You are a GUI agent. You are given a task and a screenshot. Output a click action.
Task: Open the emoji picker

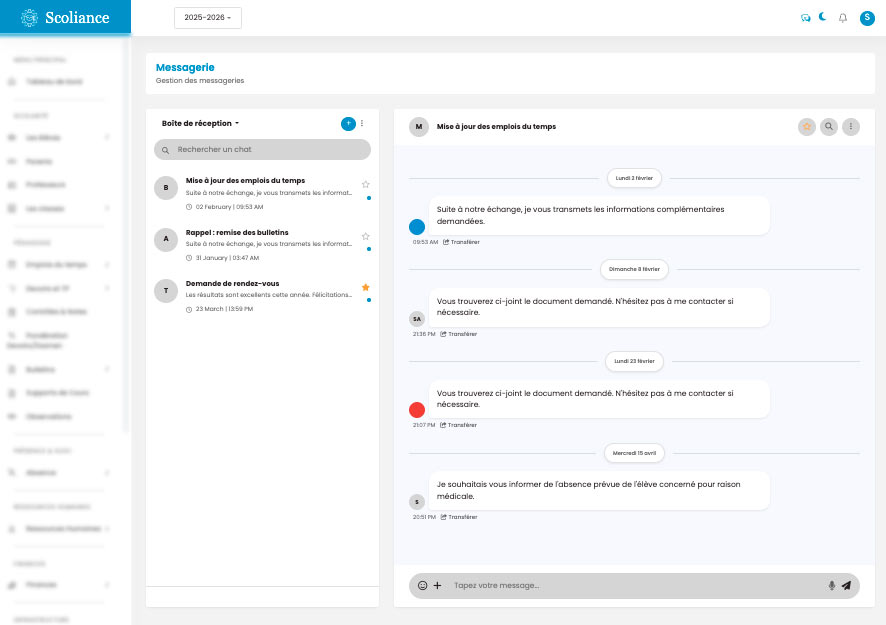click(422, 585)
